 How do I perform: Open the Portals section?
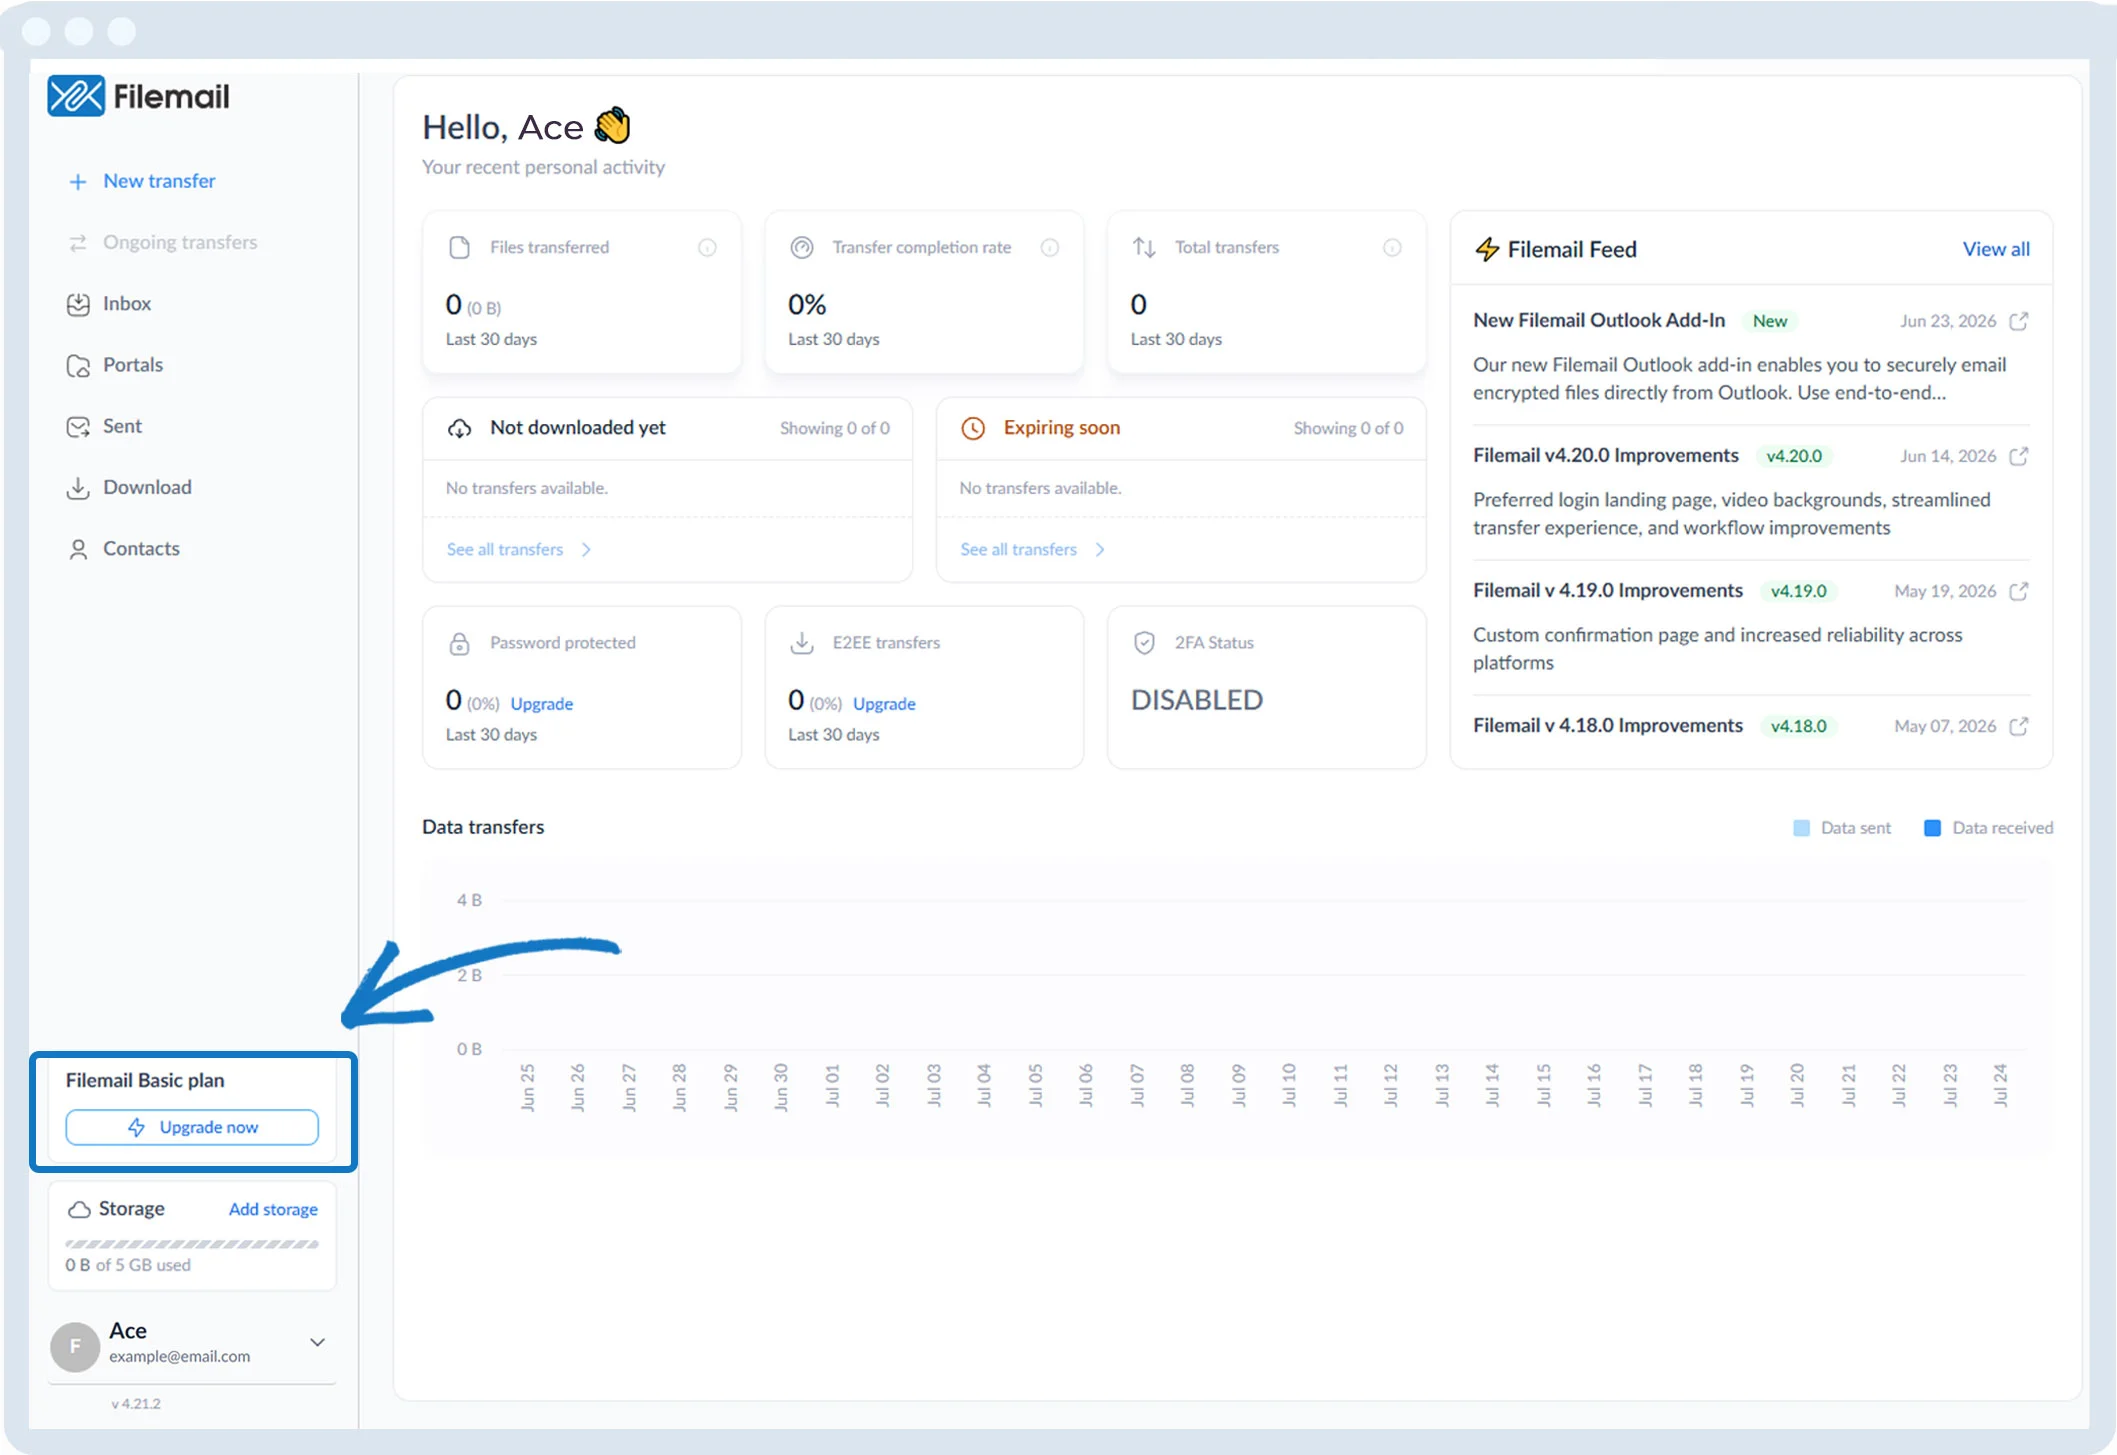133,364
